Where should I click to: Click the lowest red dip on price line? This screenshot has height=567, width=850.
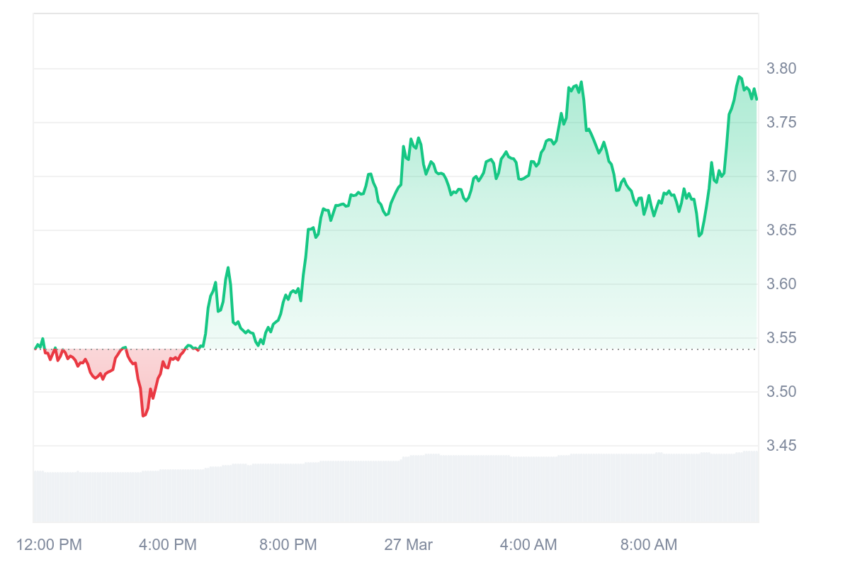tap(144, 415)
